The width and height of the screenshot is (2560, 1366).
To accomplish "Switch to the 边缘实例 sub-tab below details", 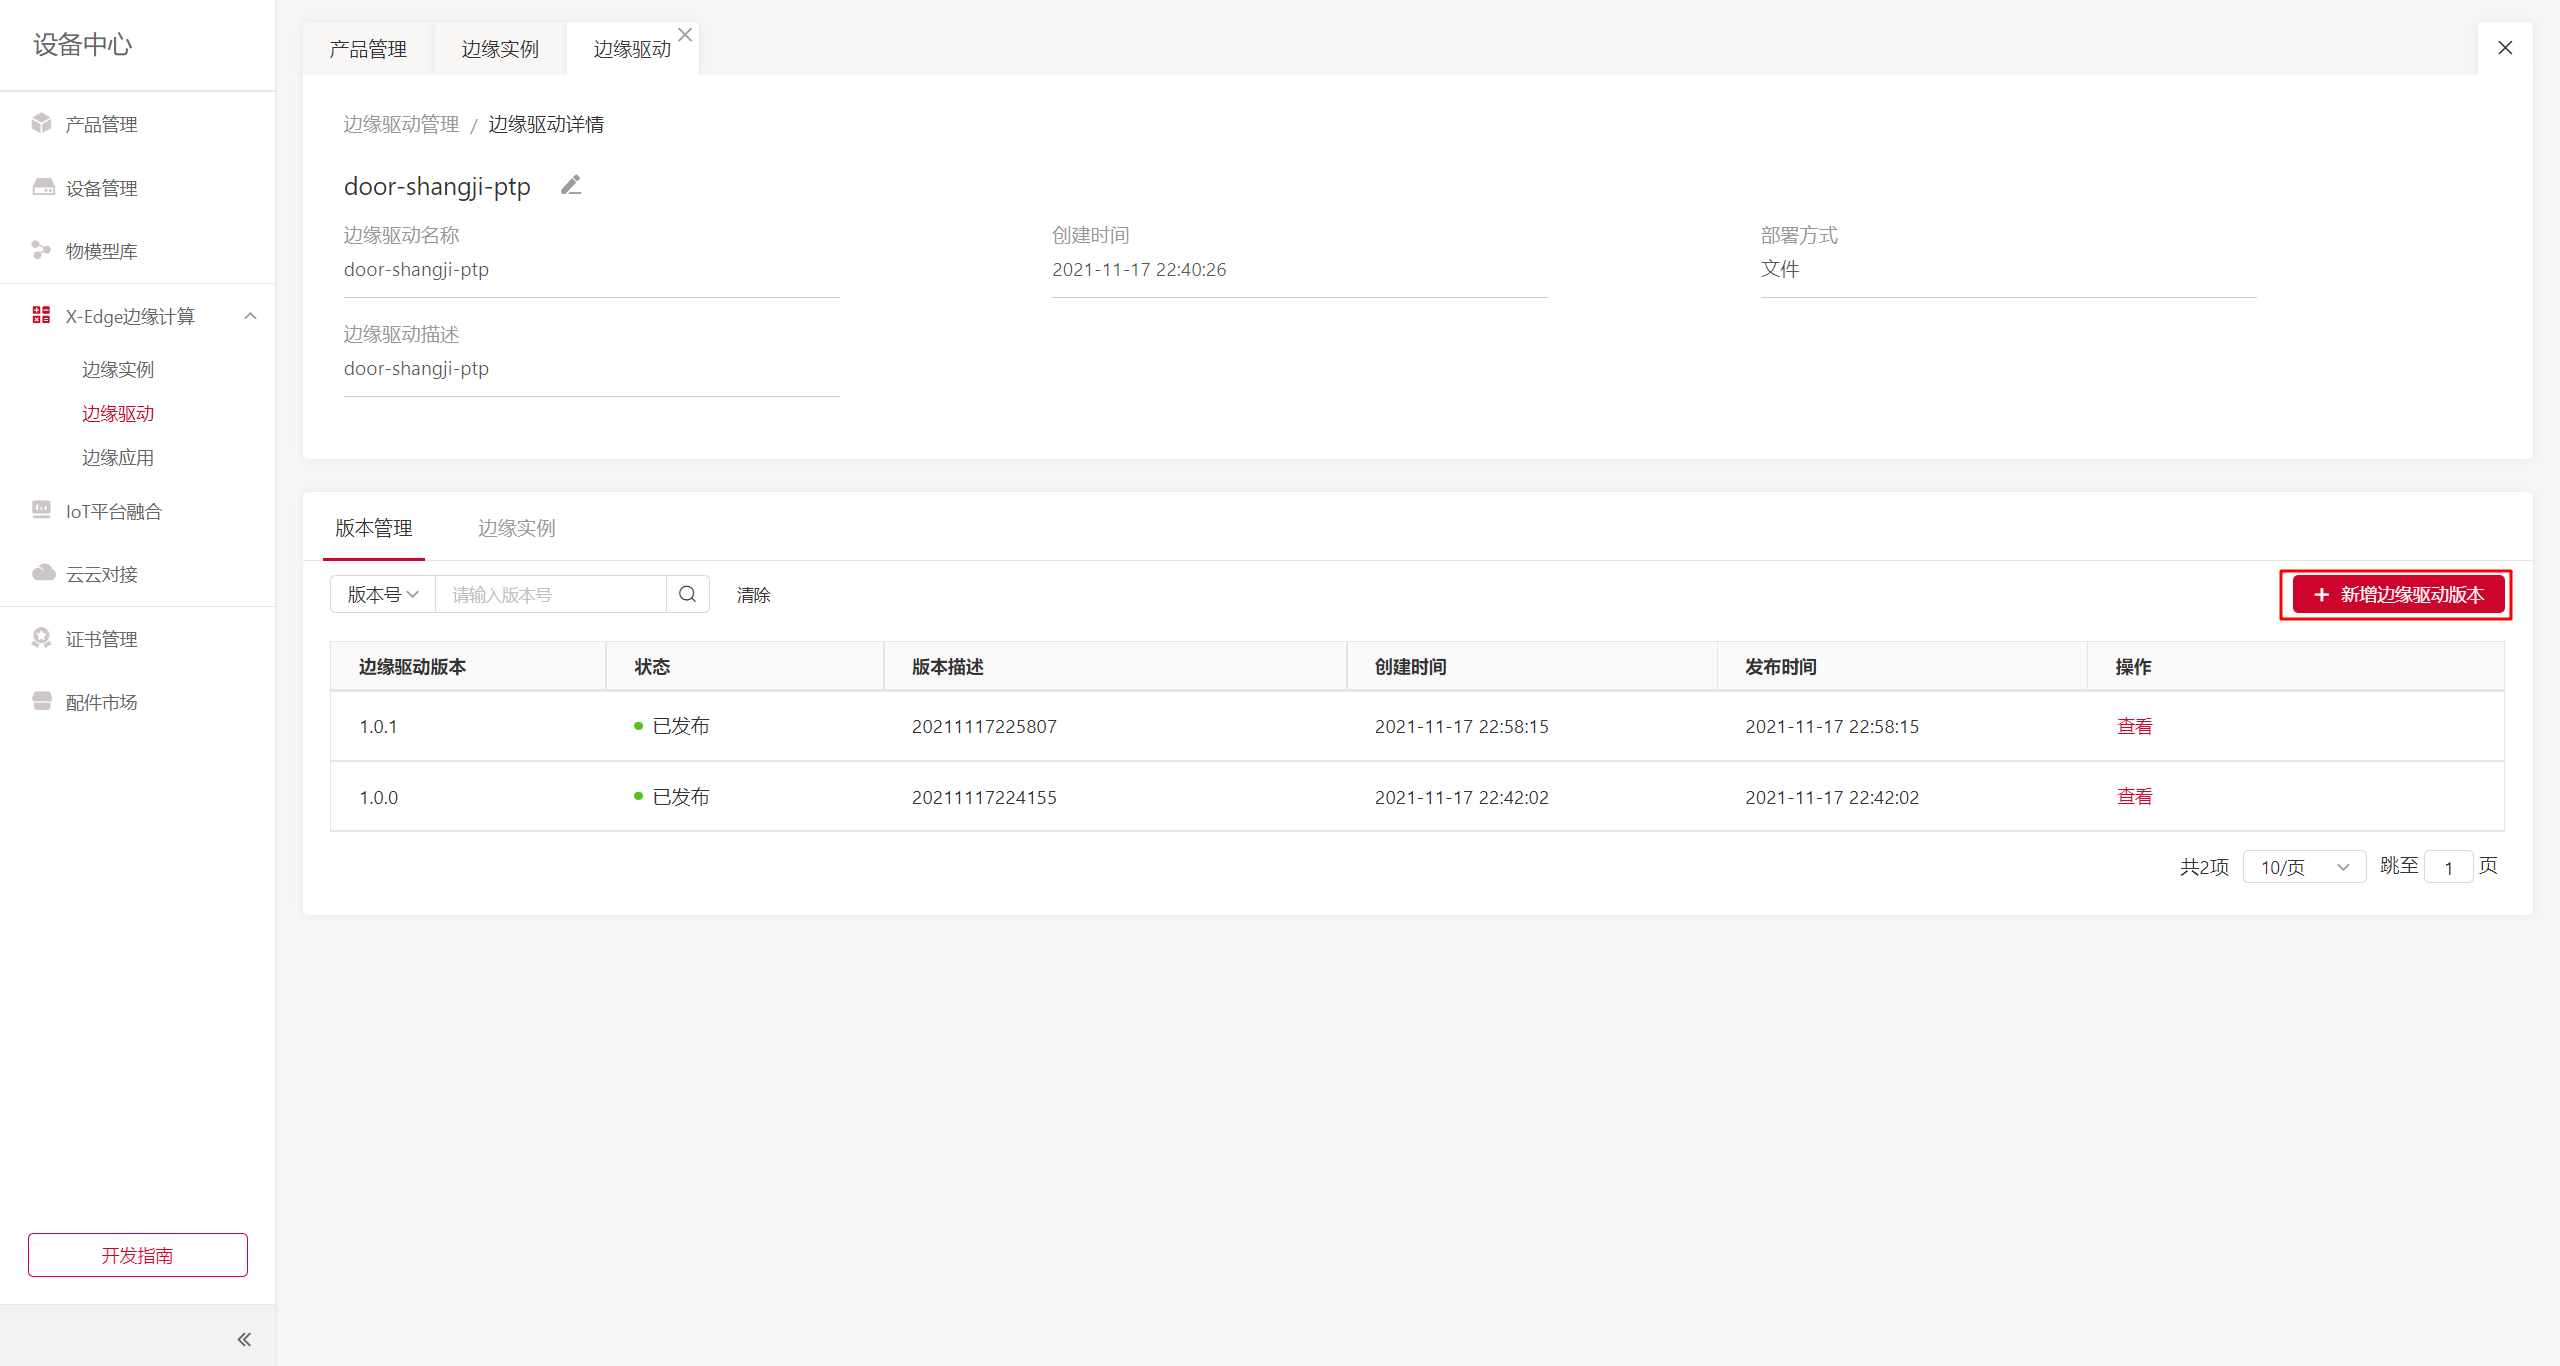I will click(516, 528).
